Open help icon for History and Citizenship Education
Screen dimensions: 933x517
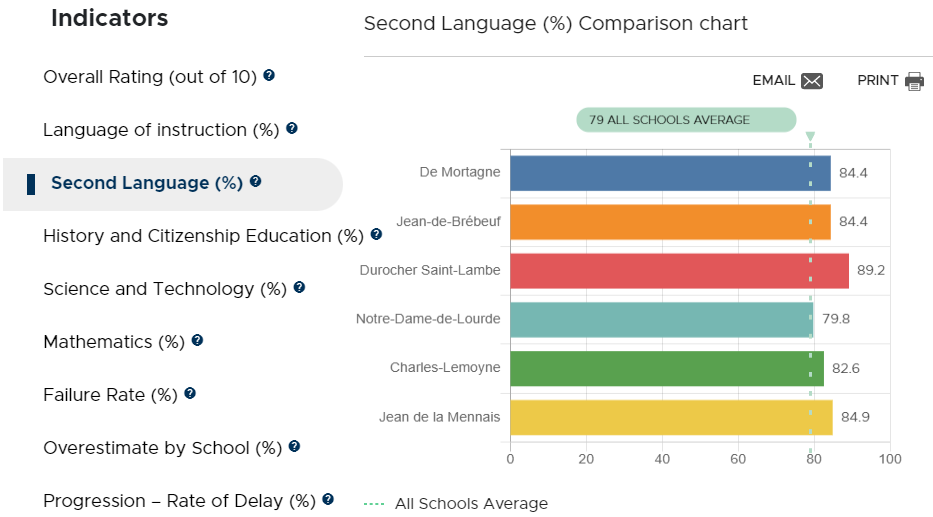tap(376, 234)
